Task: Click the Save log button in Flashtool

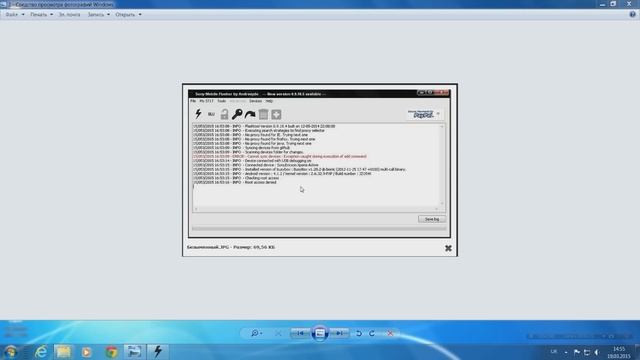Action: [x=432, y=219]
